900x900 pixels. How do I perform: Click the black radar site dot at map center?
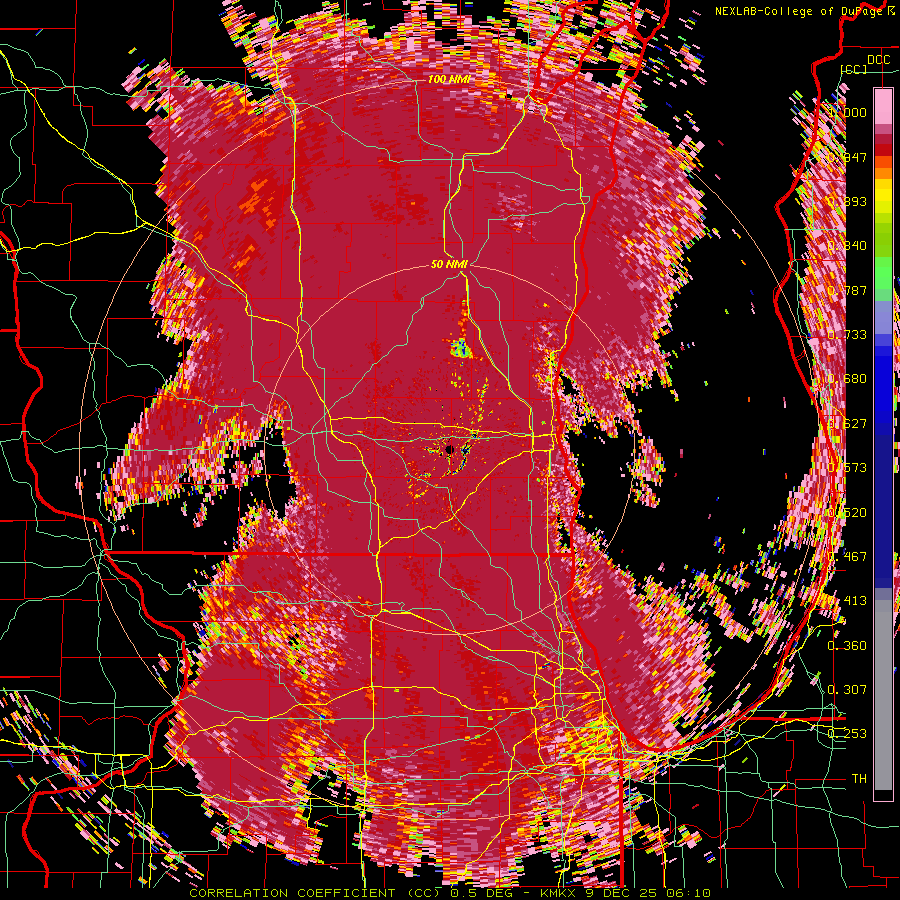coord(449,449)
